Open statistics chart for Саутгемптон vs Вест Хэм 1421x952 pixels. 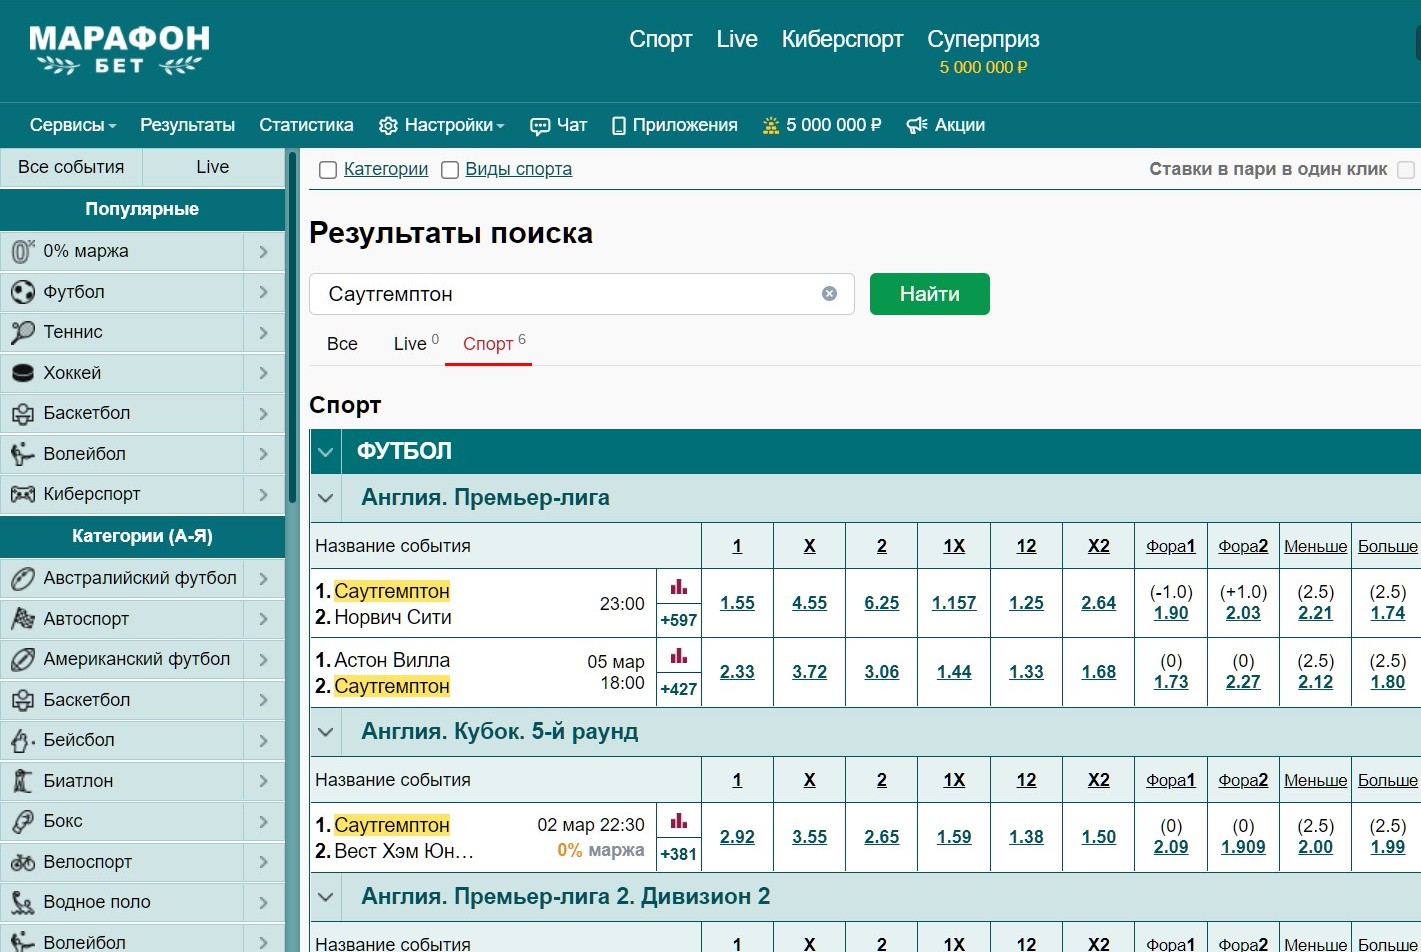[679, 821]
